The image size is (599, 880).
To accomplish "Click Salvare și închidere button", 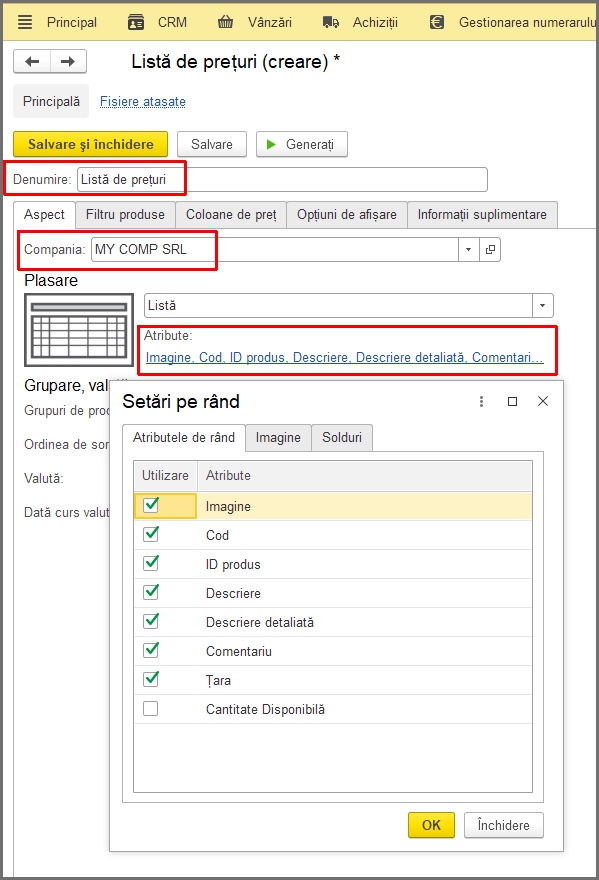I will 90,144.
